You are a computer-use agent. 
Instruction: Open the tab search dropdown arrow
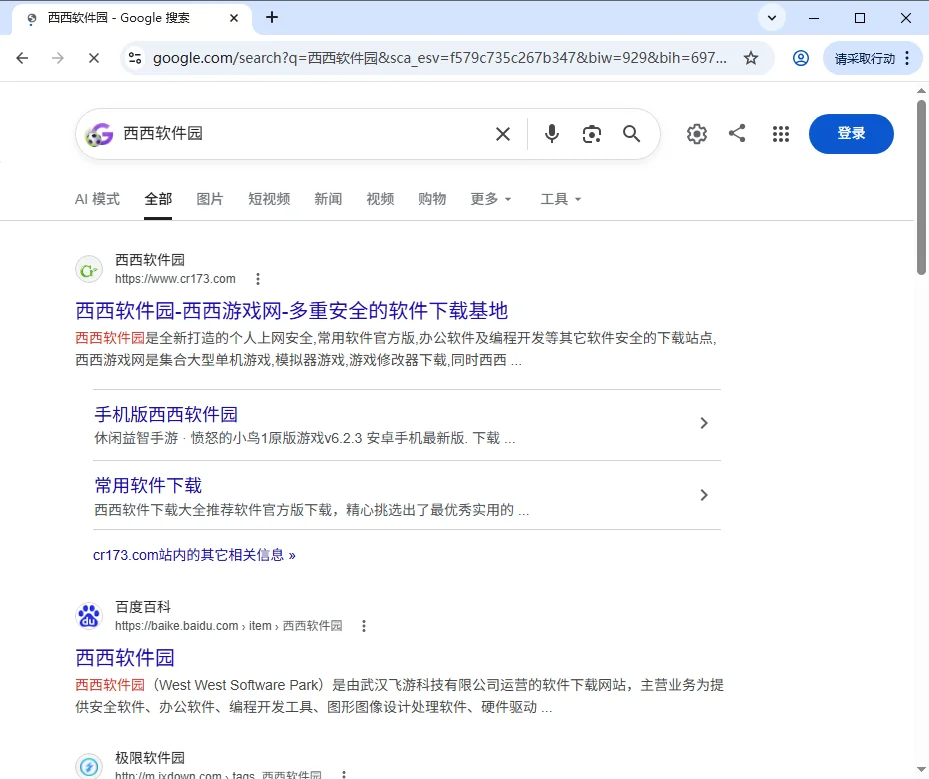pyautogui.click(x=771, y=18)
